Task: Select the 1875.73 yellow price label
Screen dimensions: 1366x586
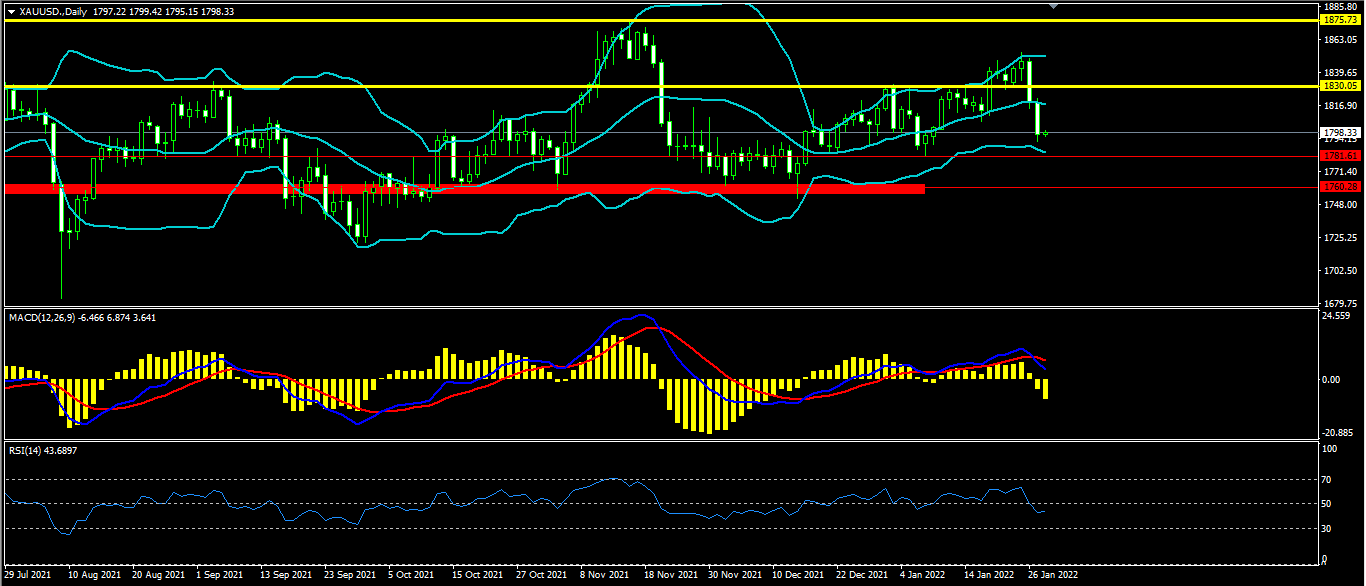Action: pos(1339,20)
